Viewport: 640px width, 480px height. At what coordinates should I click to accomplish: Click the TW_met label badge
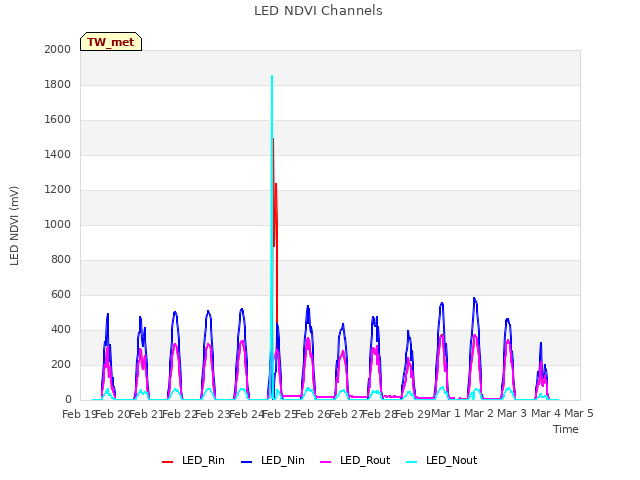coord(111,42)
